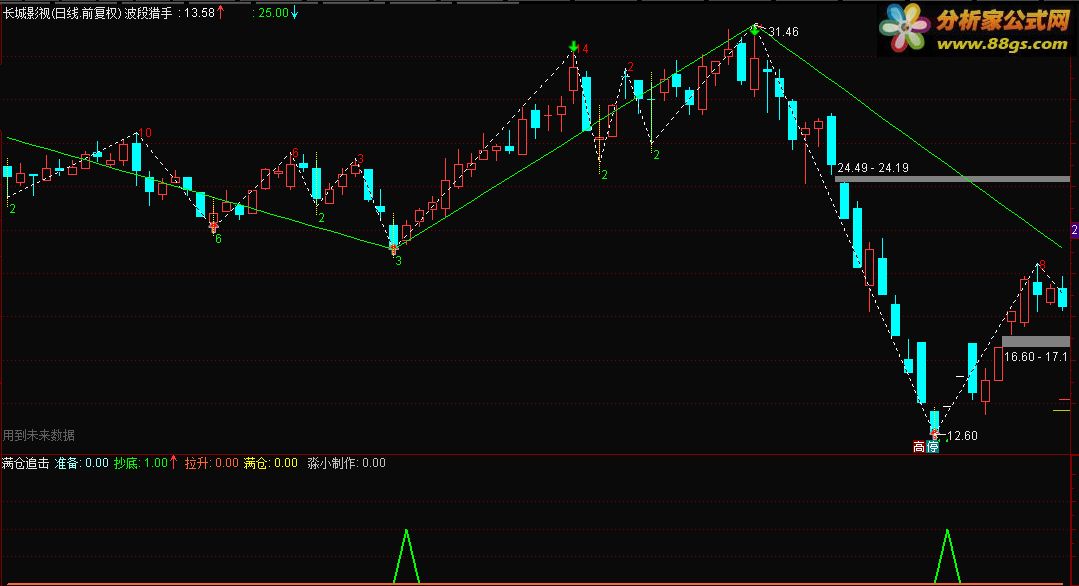Click the first green 抄底 signal spike
Screen dimensions: 1079x586
pyautogui.click(x=407, y=556)
